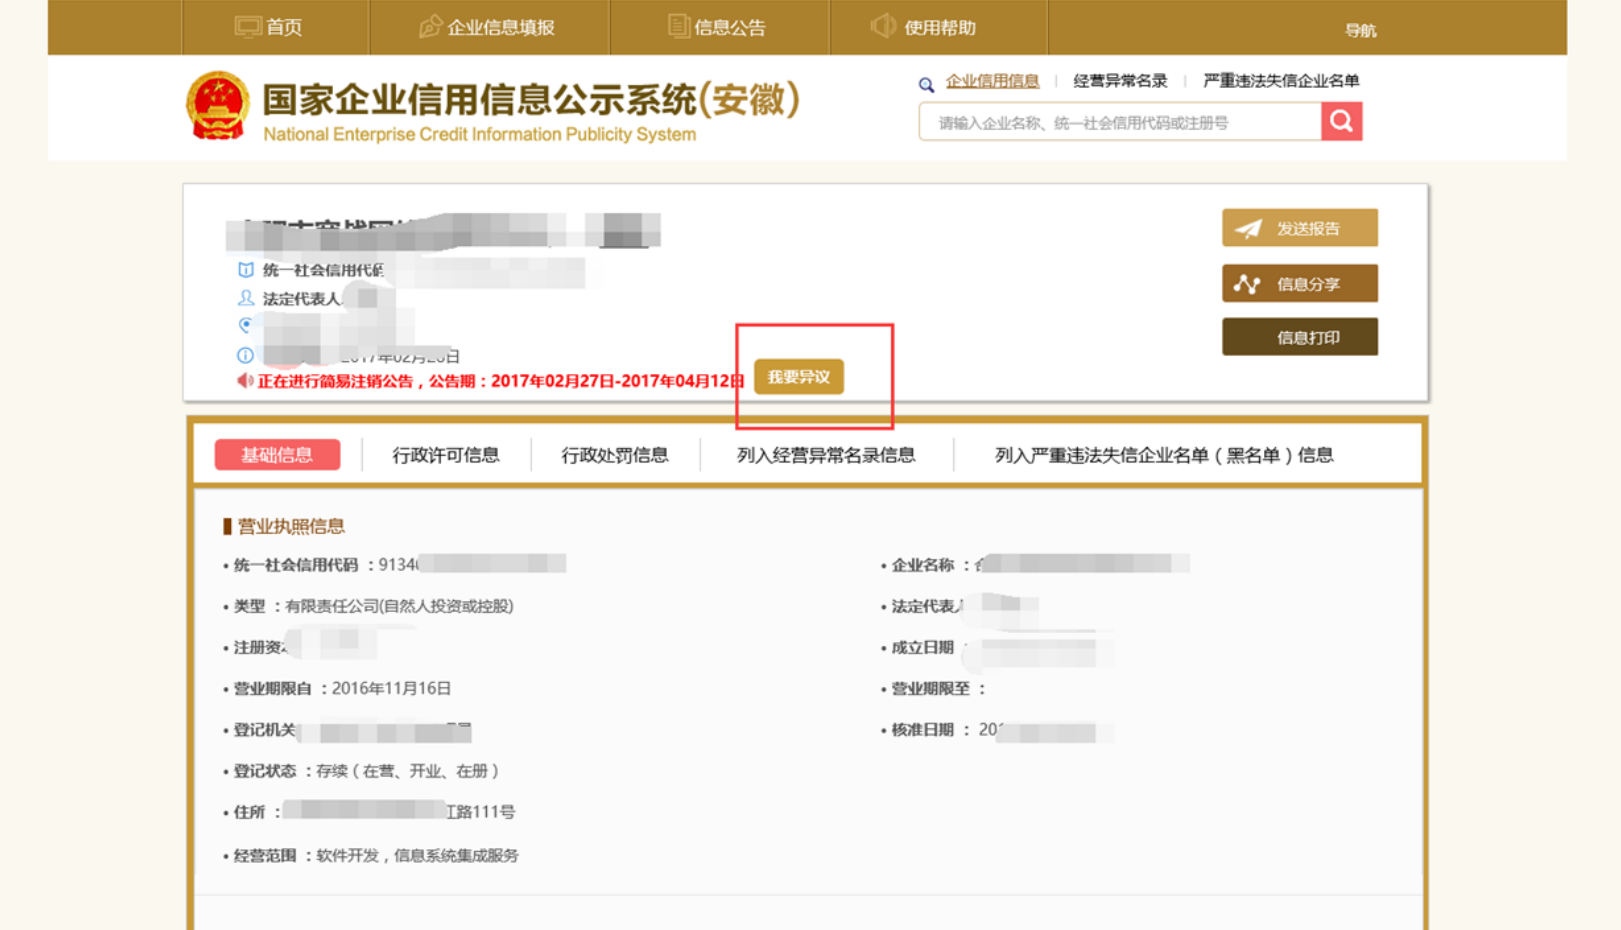Click the document icon beside 信息公告
Image resolution: width=1621 pixels, height=930 pixels.
click(678, 26)
